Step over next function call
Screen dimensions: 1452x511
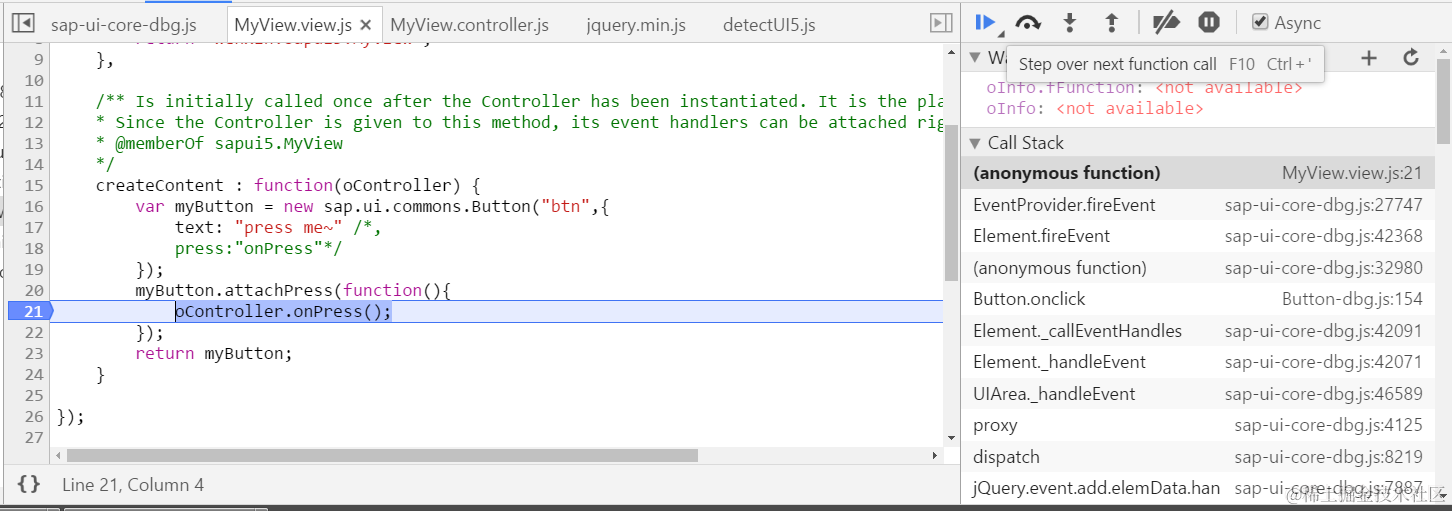tap(1028, 22)
